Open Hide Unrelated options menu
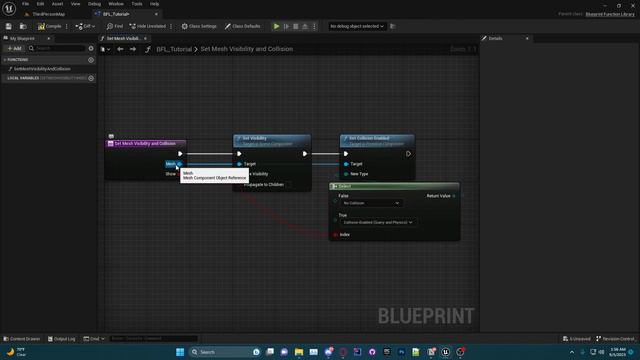Image resolution: width=640 pixels, height=360 pixels. (171, 26)
